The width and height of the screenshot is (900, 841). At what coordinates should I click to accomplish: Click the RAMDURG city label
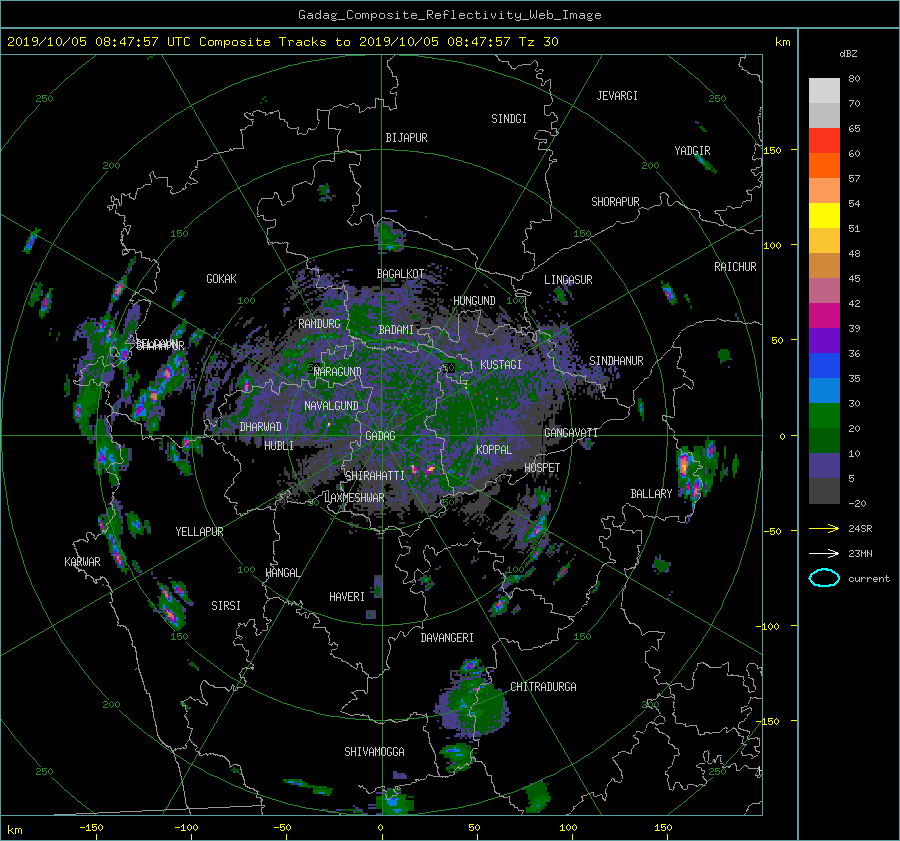(x=319, y=324)
